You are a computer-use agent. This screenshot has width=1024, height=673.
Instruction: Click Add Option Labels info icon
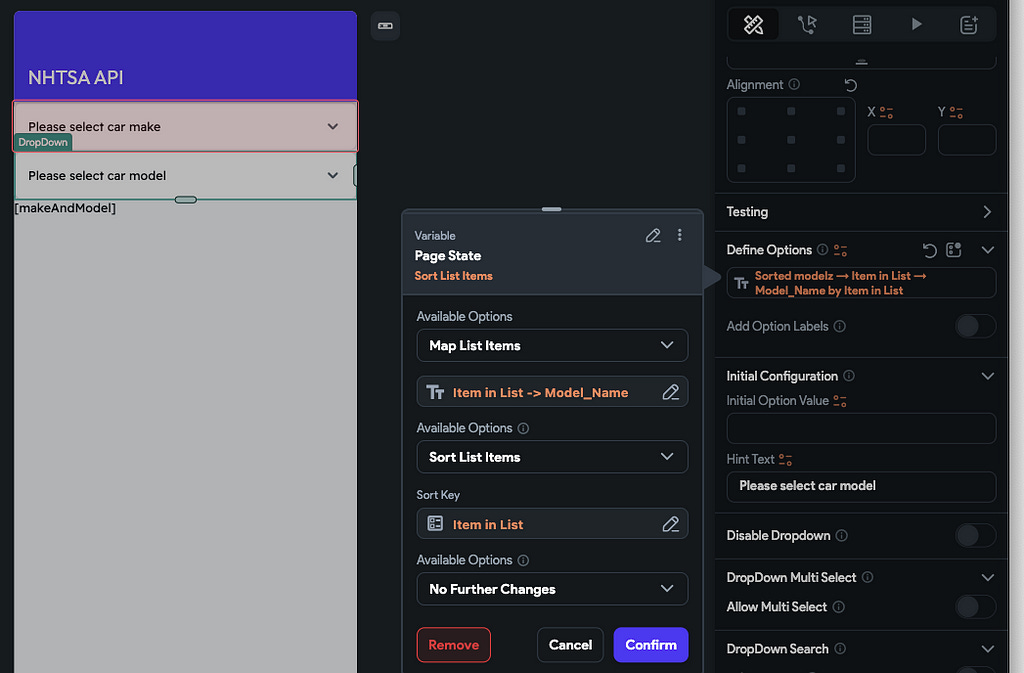(840, 326)
